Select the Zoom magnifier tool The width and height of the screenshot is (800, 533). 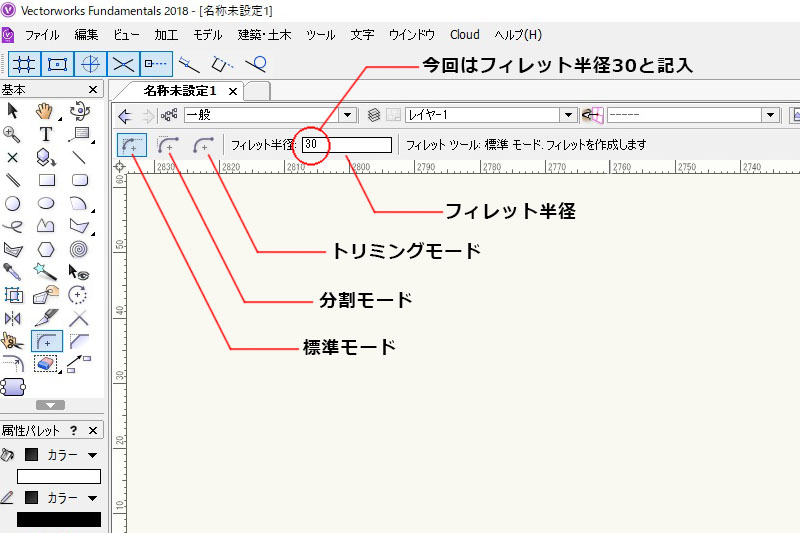(12, 134)
